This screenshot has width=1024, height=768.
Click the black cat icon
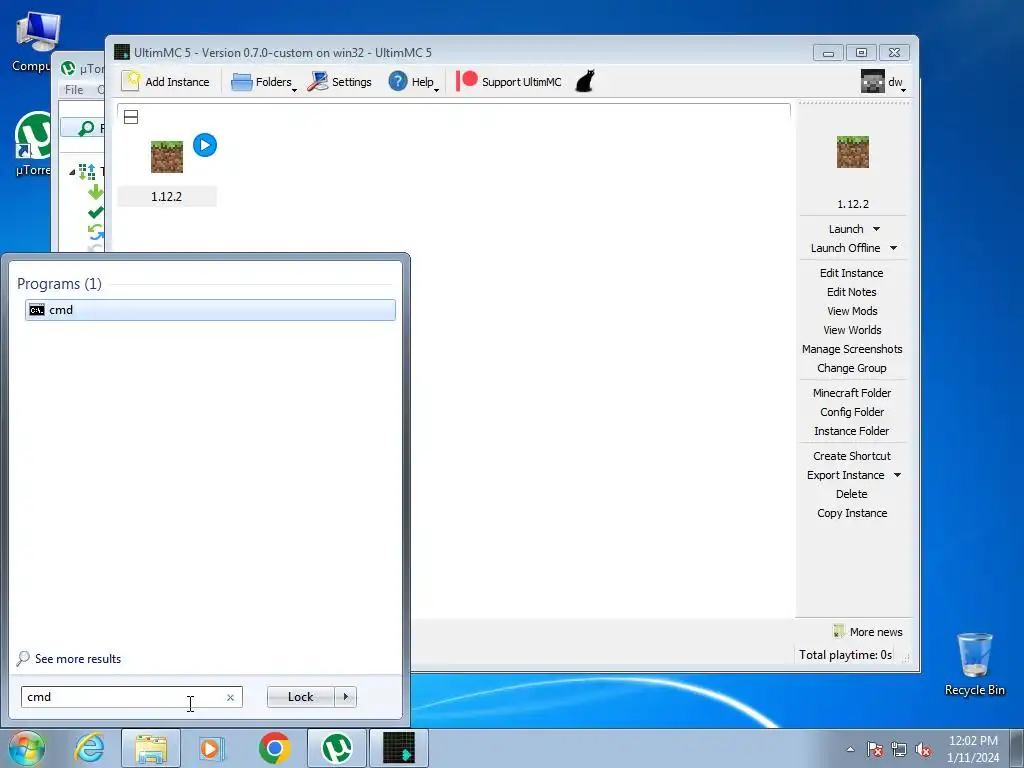pos(585,82)
